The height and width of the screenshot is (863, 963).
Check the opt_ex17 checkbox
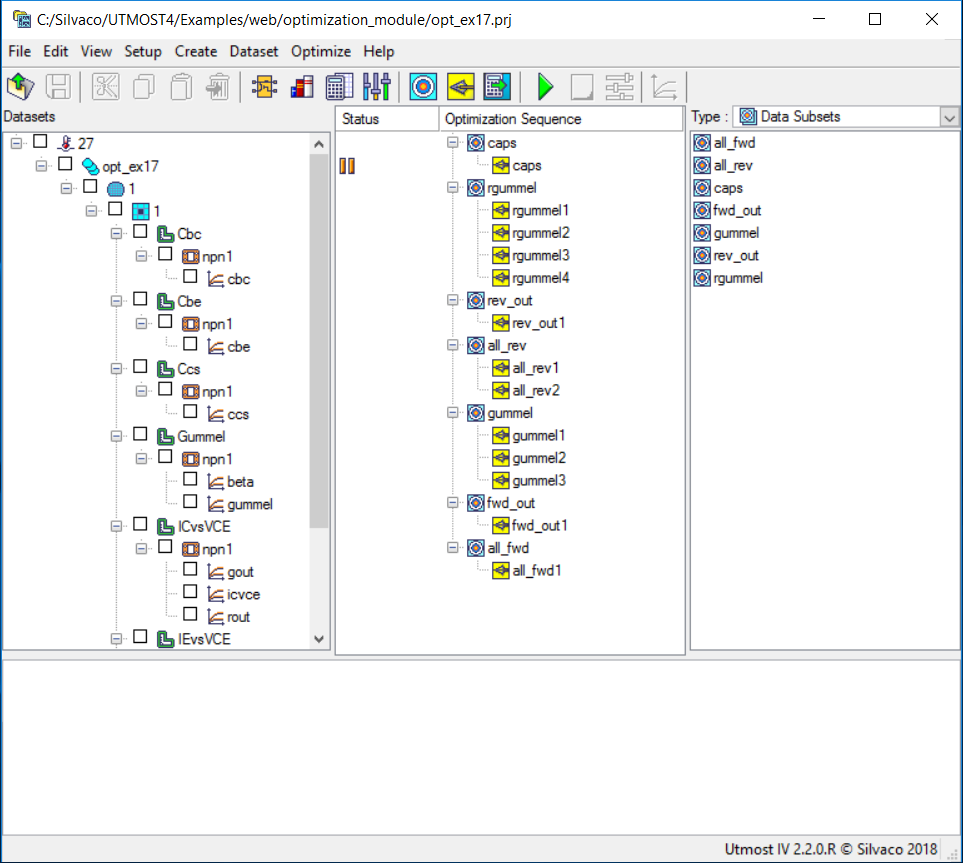[65, 164]
